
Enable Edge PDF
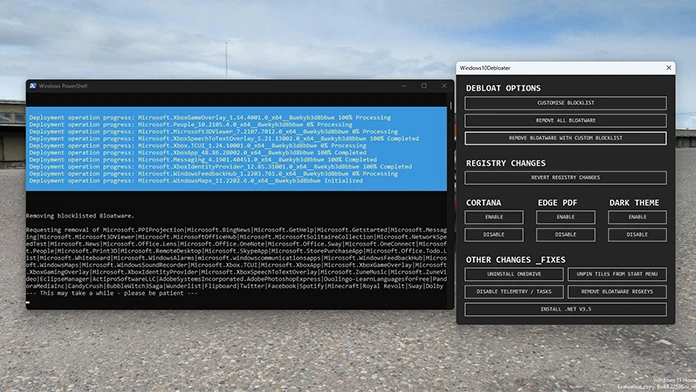pyautogui.click(x=566, y=217)
